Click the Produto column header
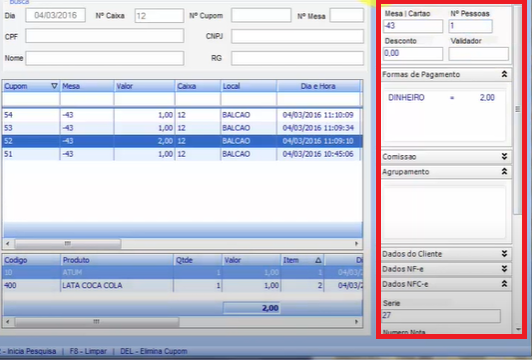The height and width of the screenshot is (360, 532). (x=117, y=260)
